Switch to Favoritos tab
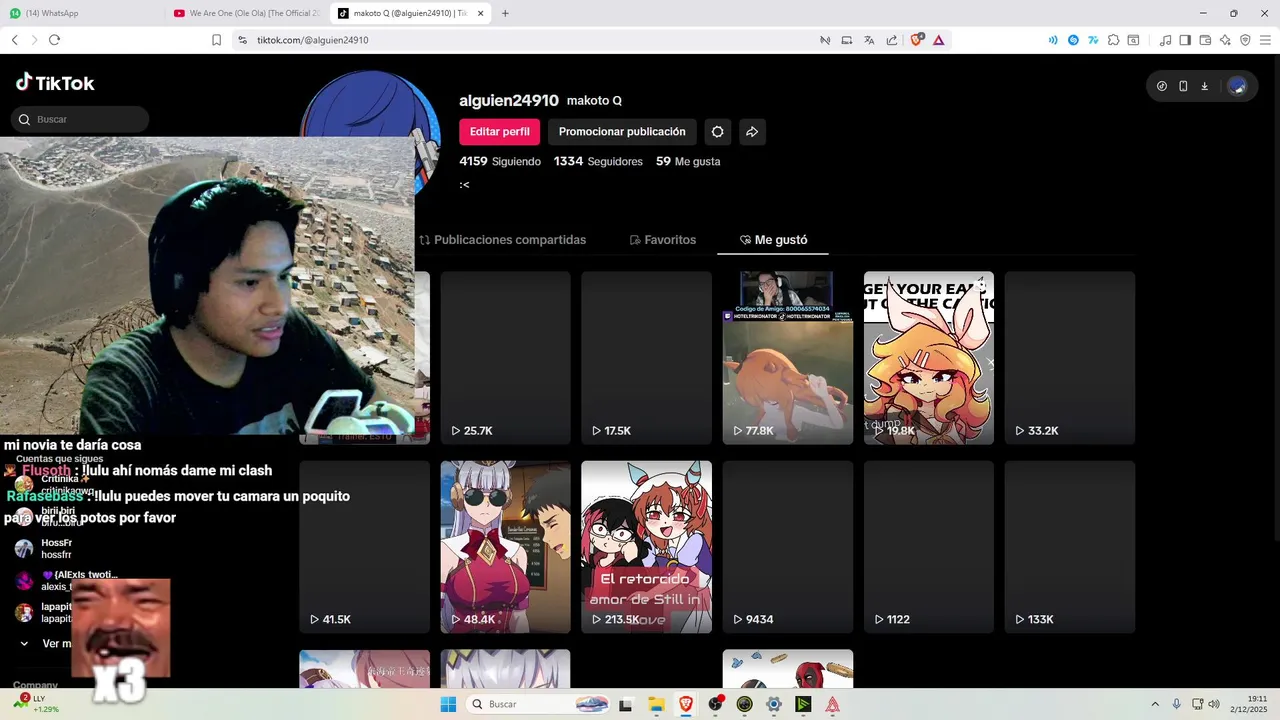Image resolution: width=1280 pixels, height=720 pixels. click(x=662, y=240)
